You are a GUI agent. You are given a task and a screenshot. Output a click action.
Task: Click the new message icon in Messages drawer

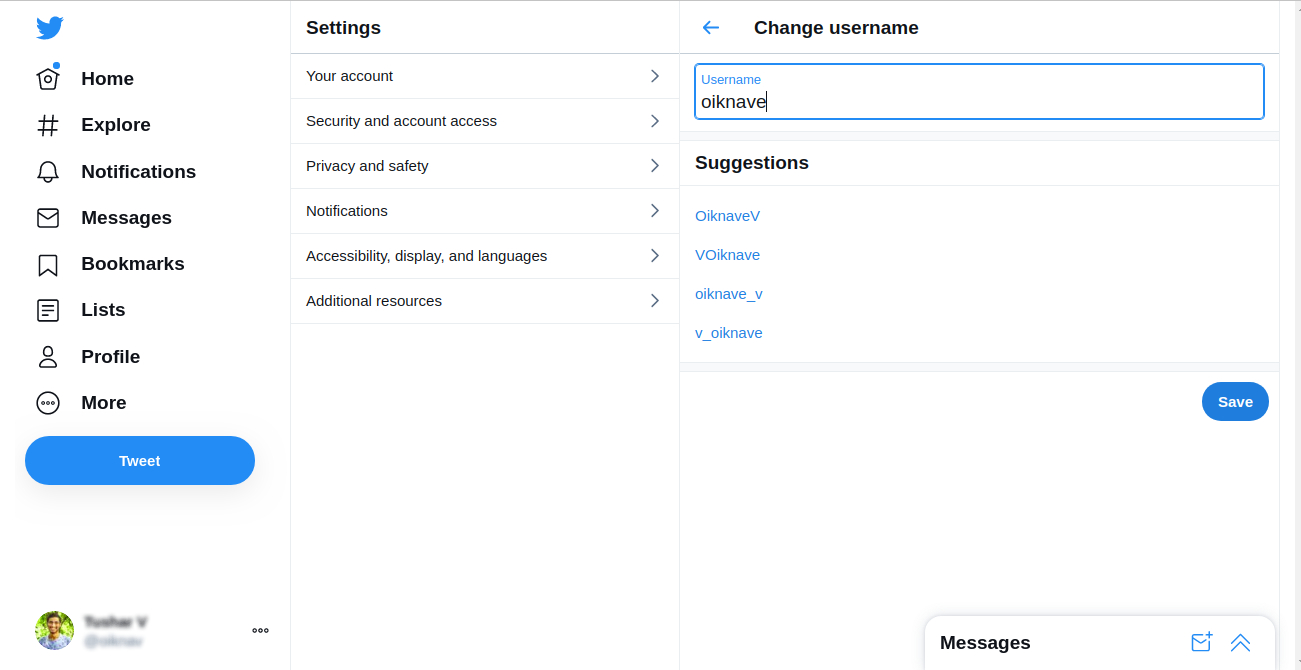(1201, 642)
